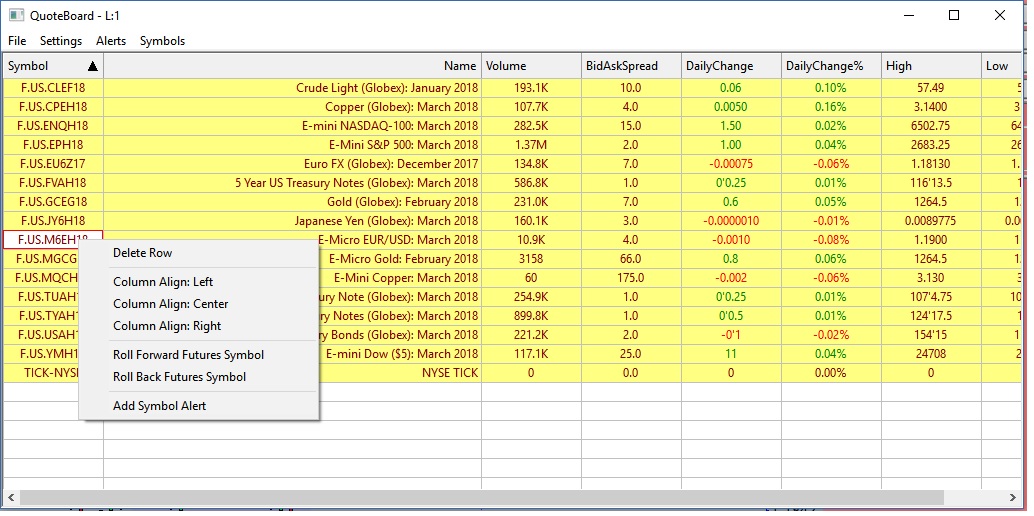Click BidAskSpread cell 175.0

(631, 278)
